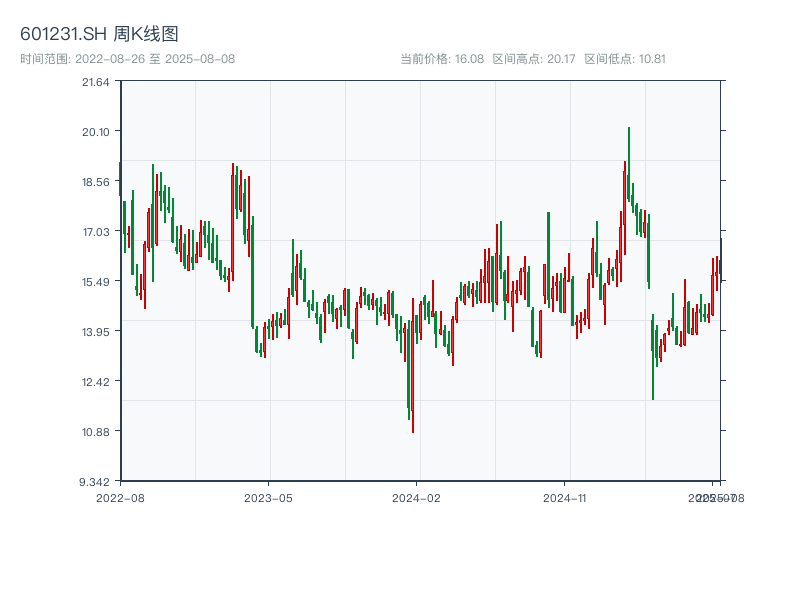Click the 区间高点 20.17 label
This screenshot has width=800, height=600.
point(533,59)
